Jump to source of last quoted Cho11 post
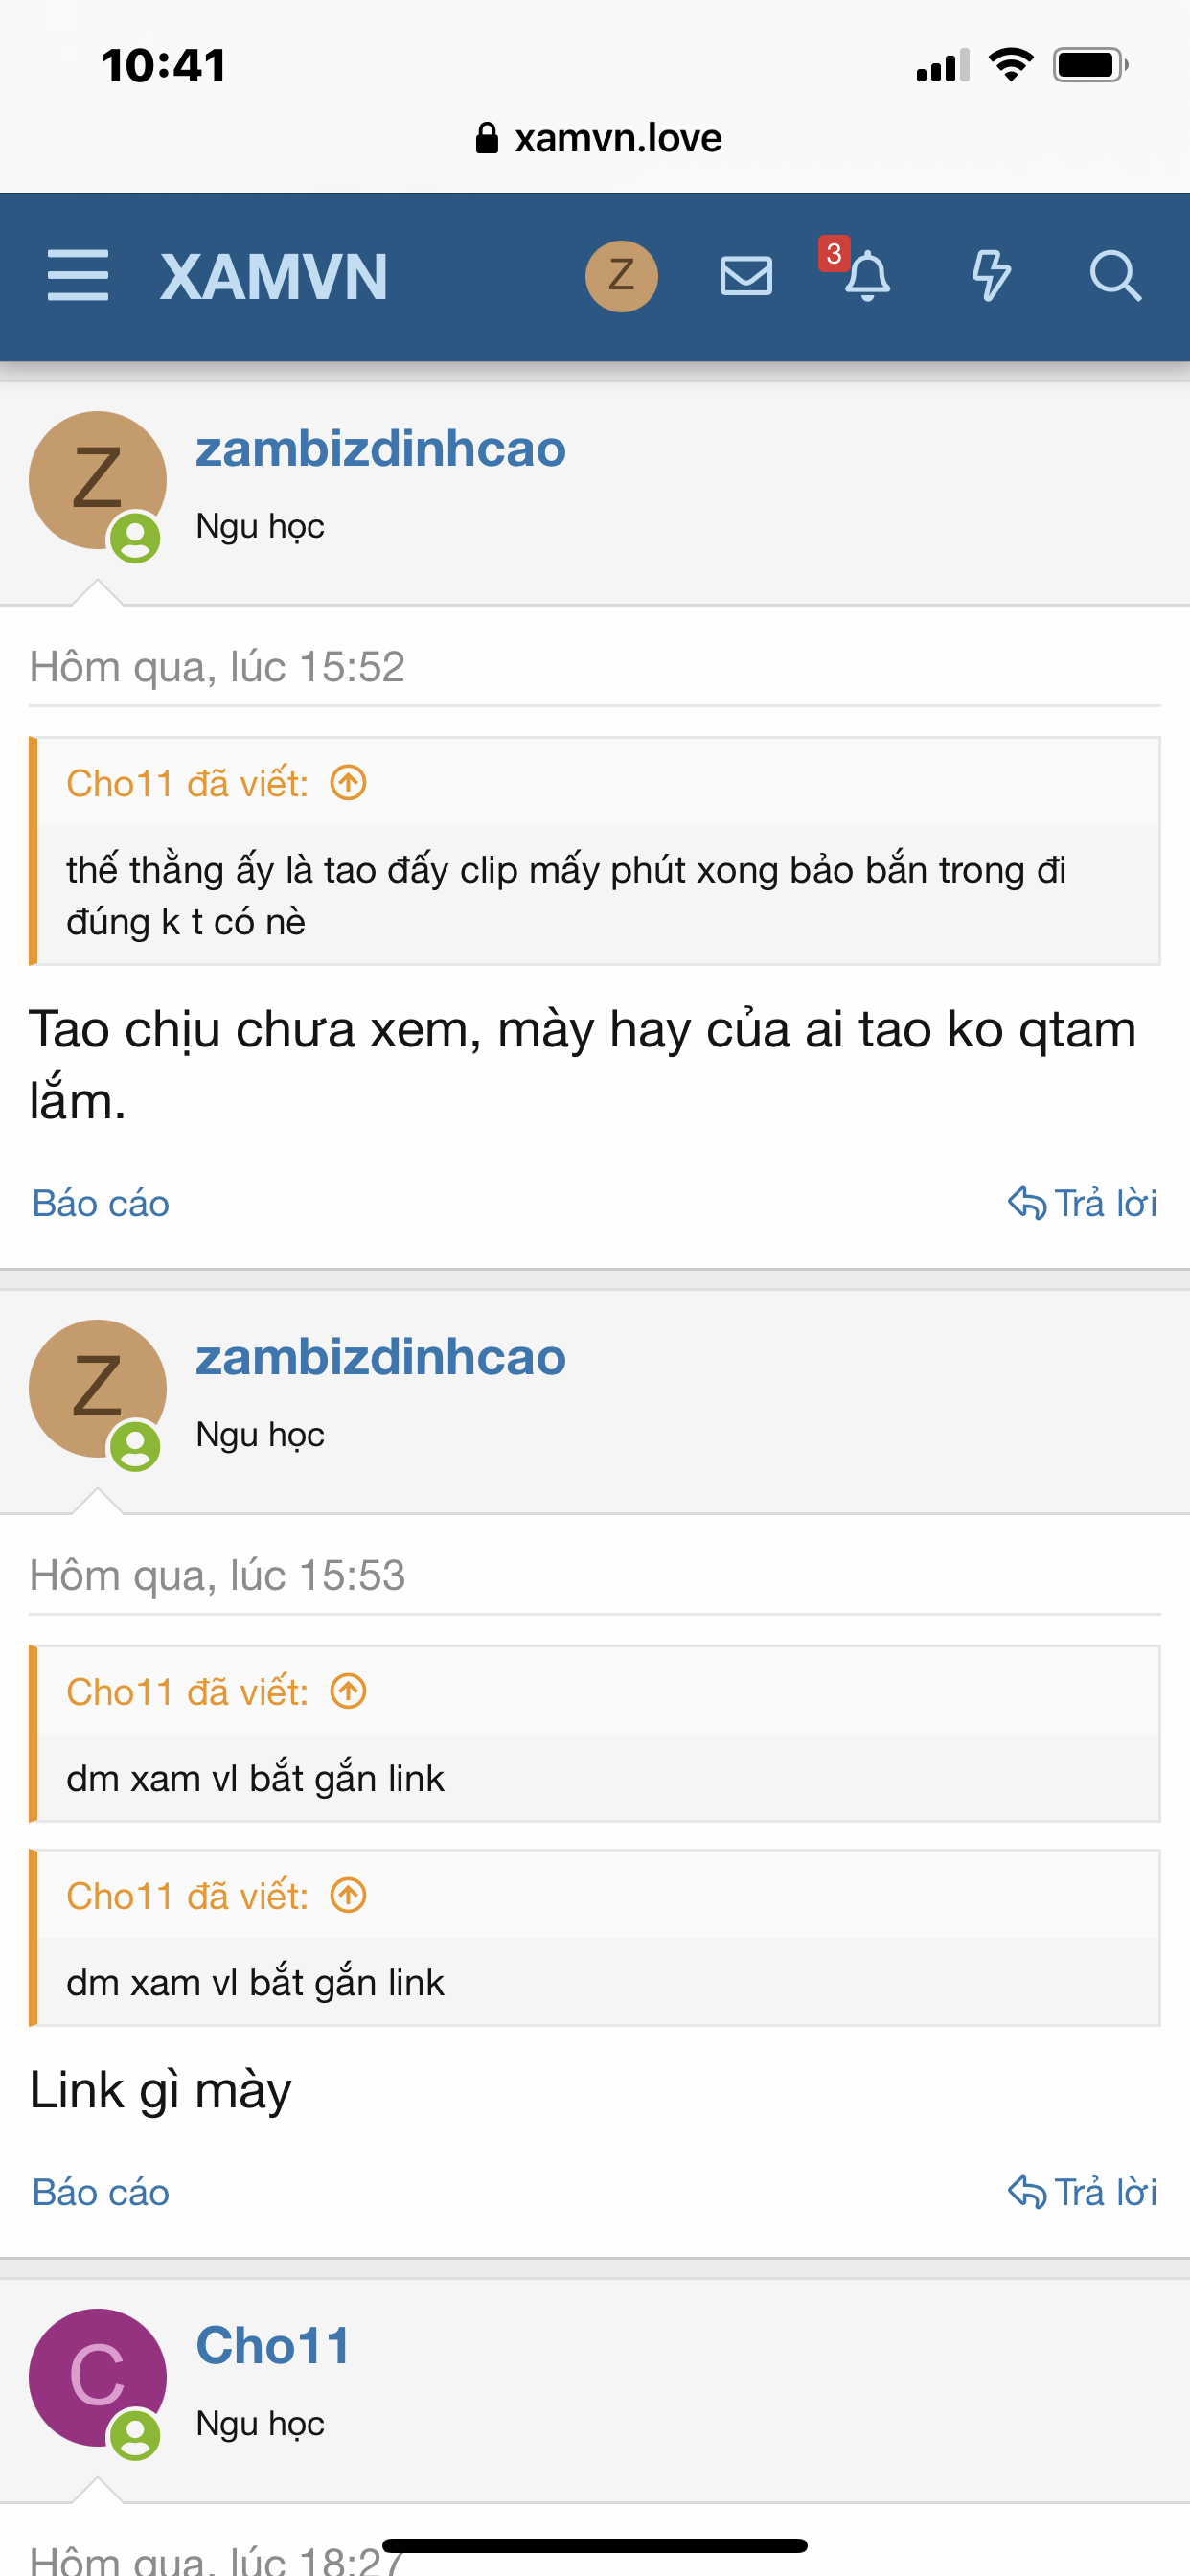 348,1896
